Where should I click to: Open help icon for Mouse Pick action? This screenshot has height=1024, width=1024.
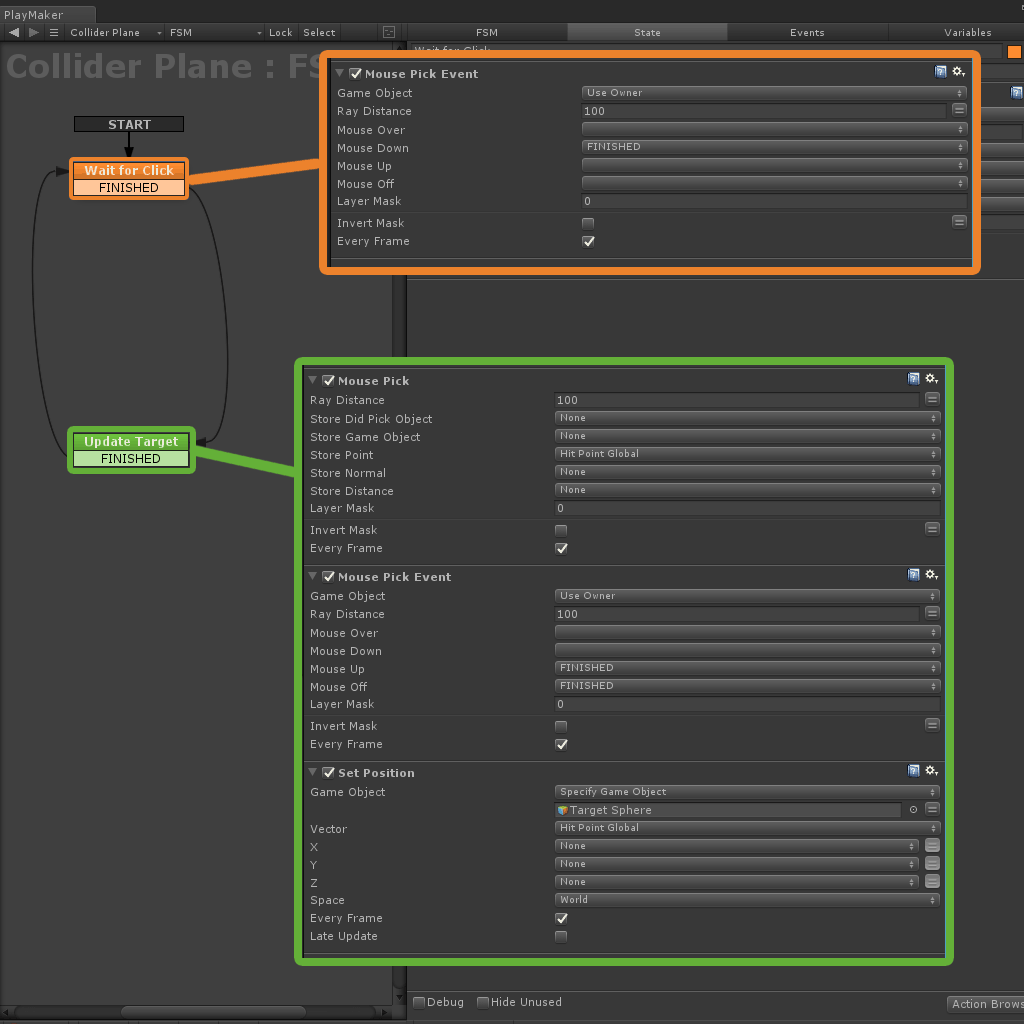pos(914,379)
